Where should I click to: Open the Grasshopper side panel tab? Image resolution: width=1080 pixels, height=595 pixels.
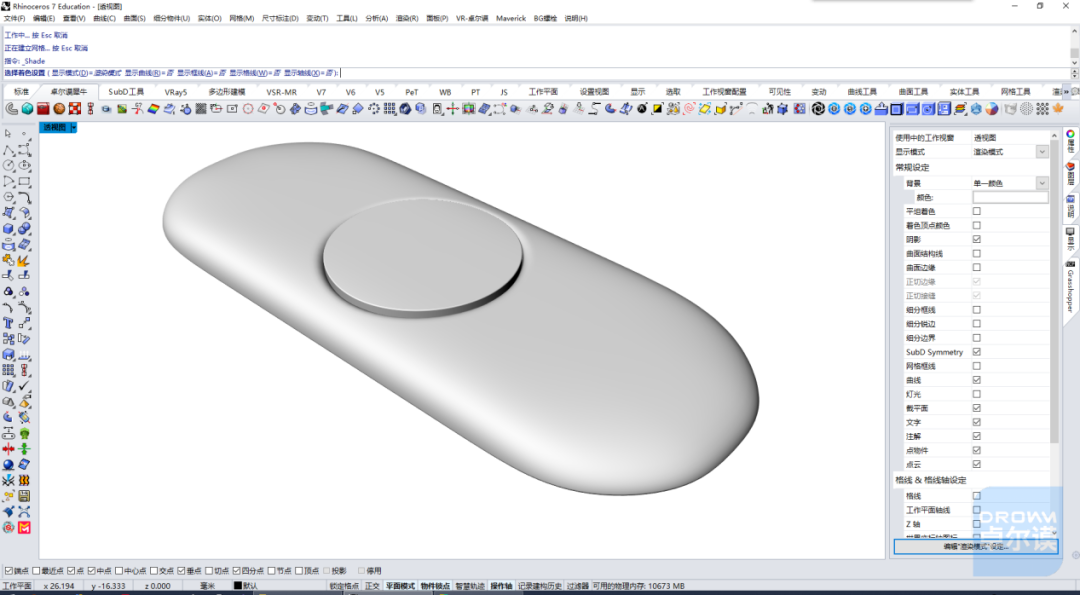tap(1070, 287)
